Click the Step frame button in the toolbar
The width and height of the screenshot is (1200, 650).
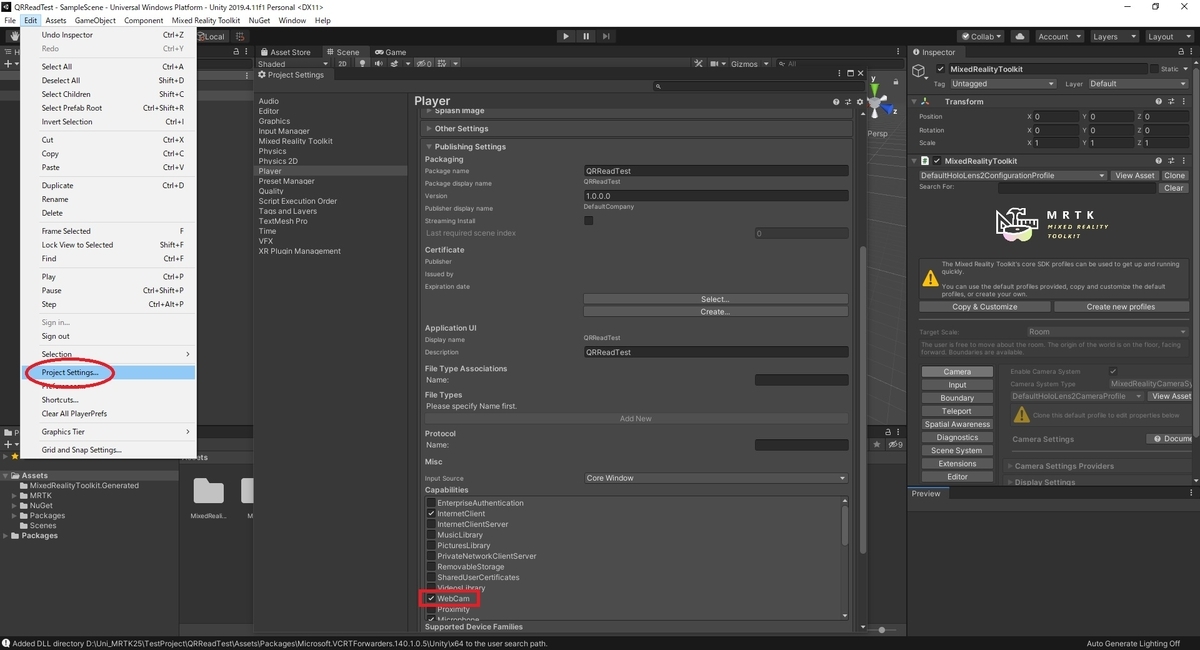pos(606,36)
